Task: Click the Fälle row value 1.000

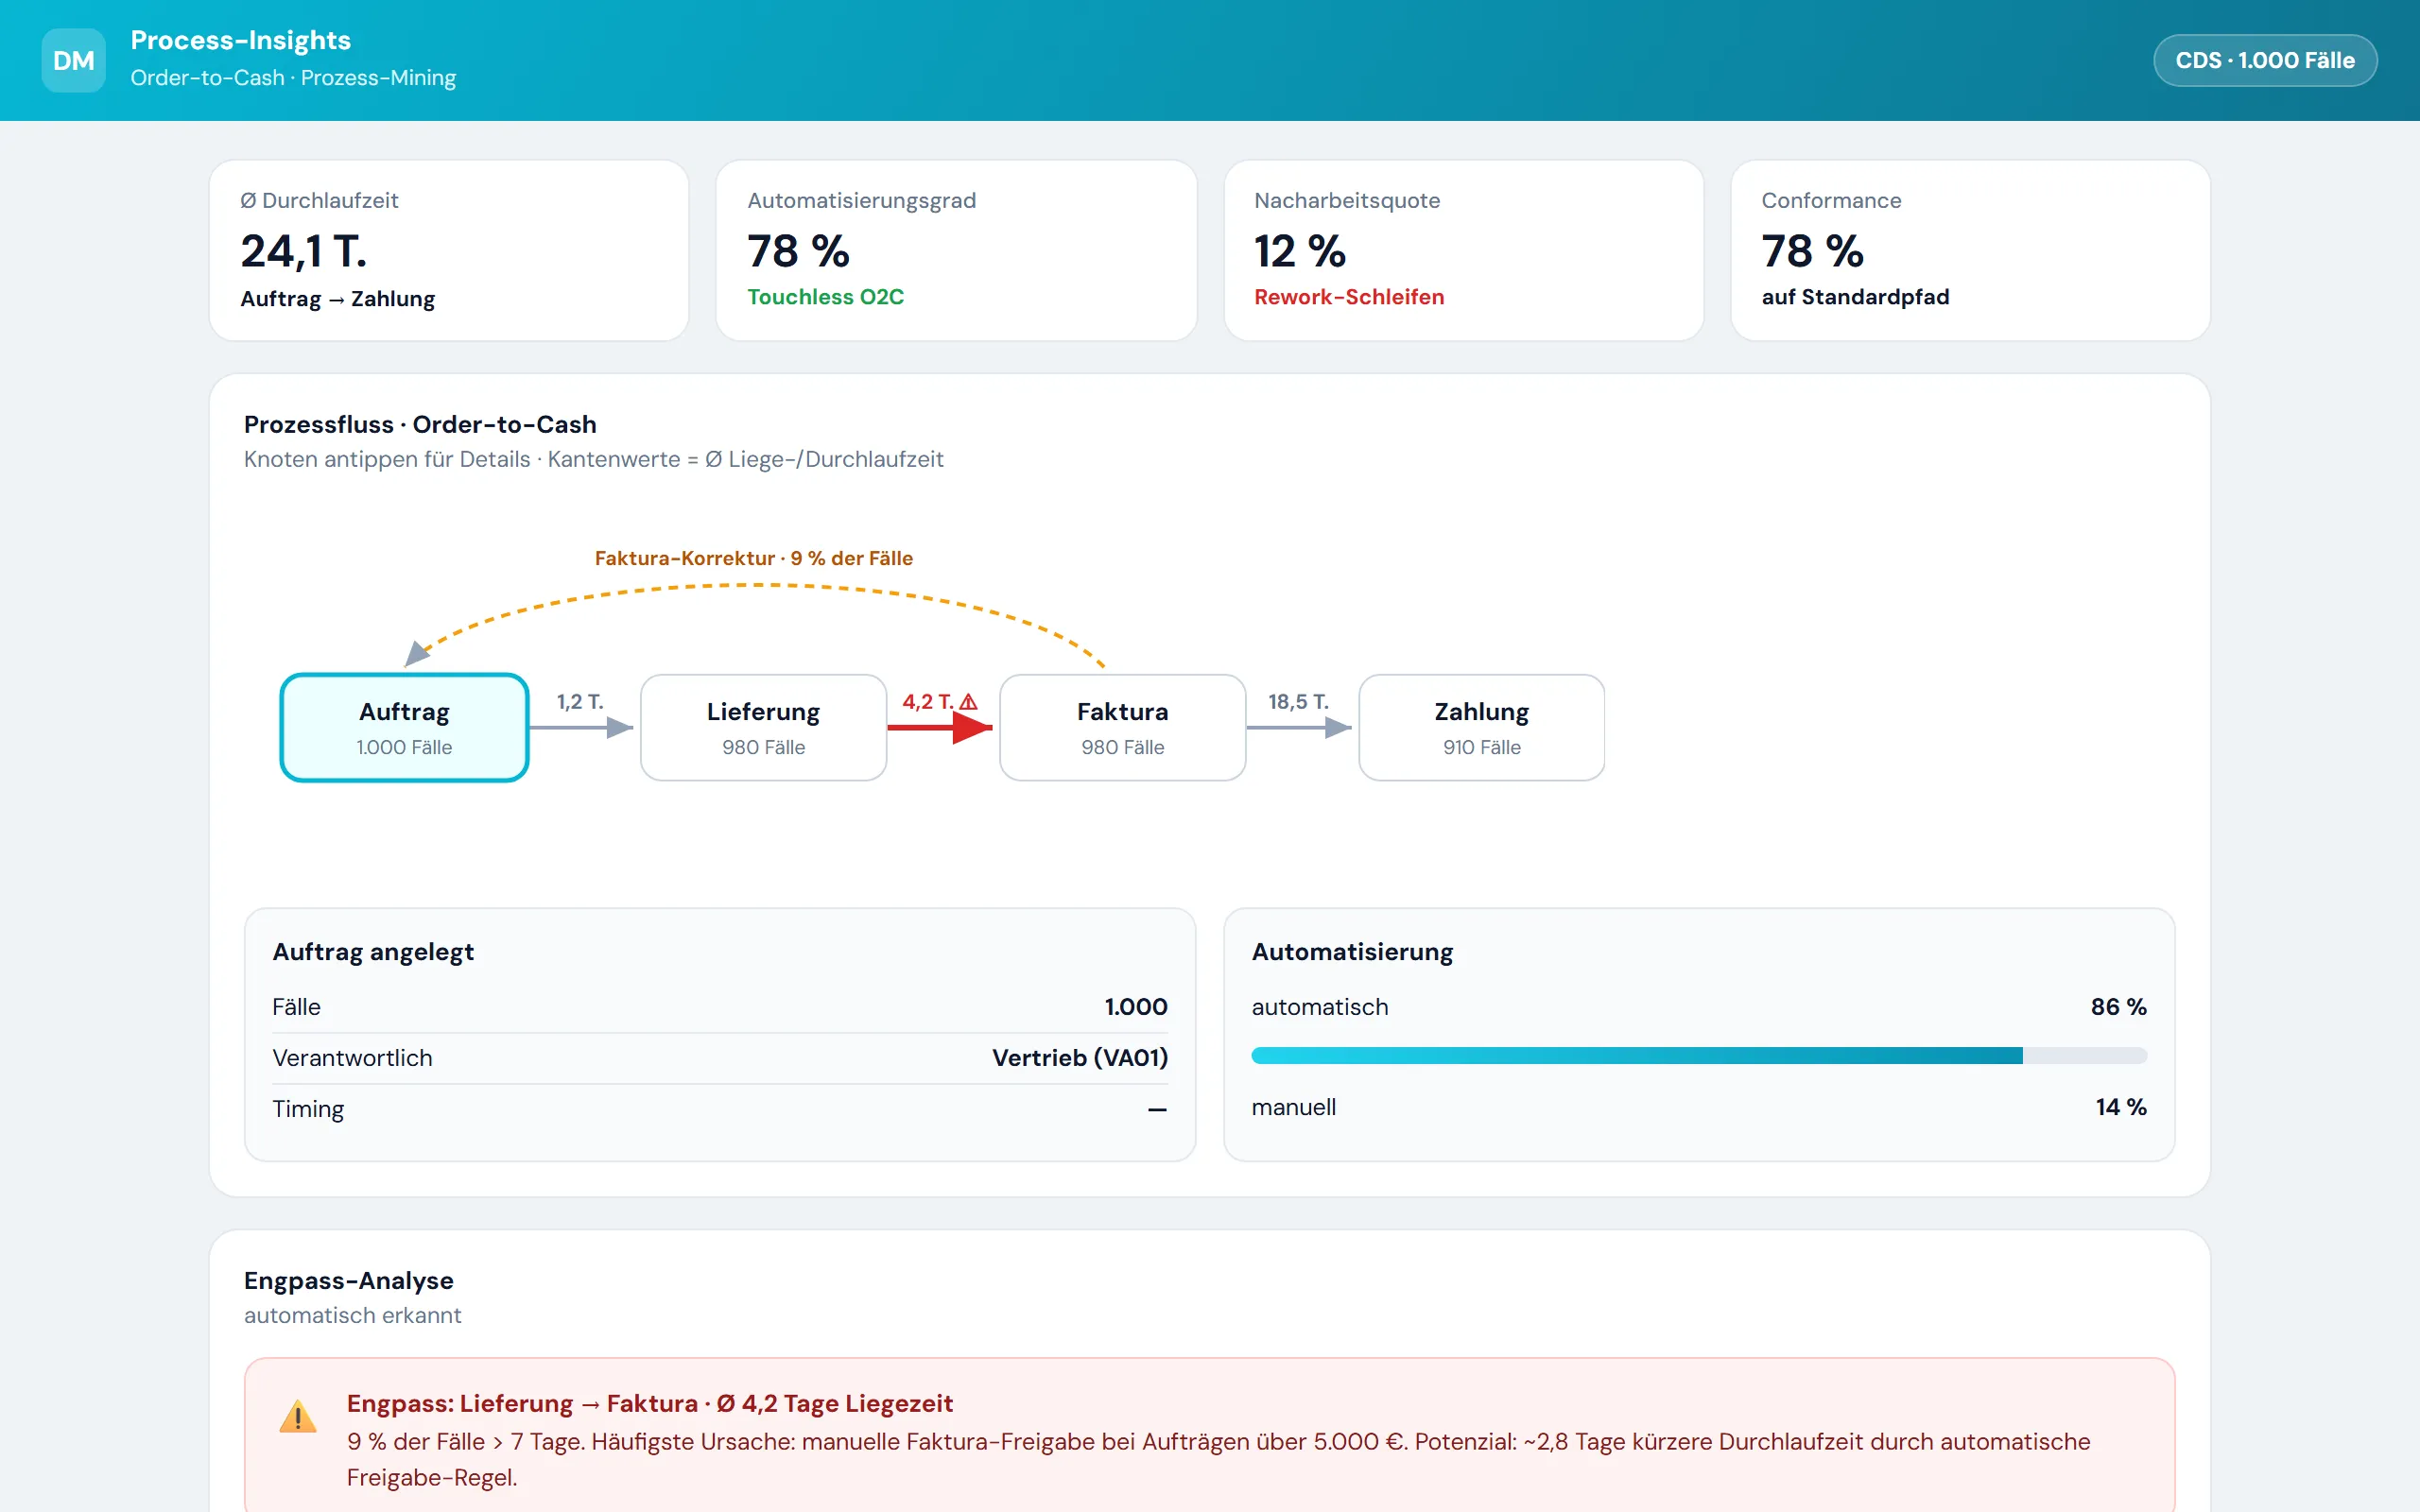Action: 1135,1007
